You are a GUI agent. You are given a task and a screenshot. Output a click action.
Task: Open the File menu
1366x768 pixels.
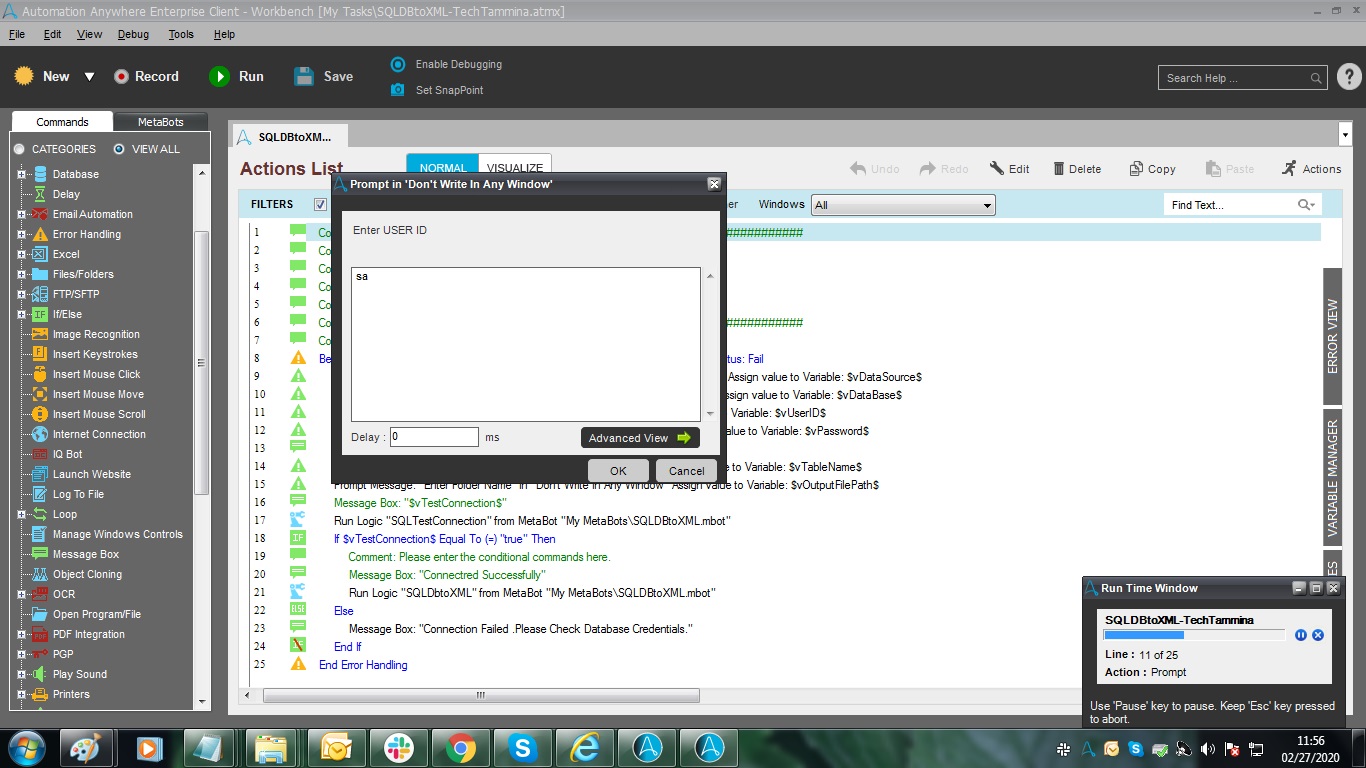pyautogui.click(x=17, y=34)
